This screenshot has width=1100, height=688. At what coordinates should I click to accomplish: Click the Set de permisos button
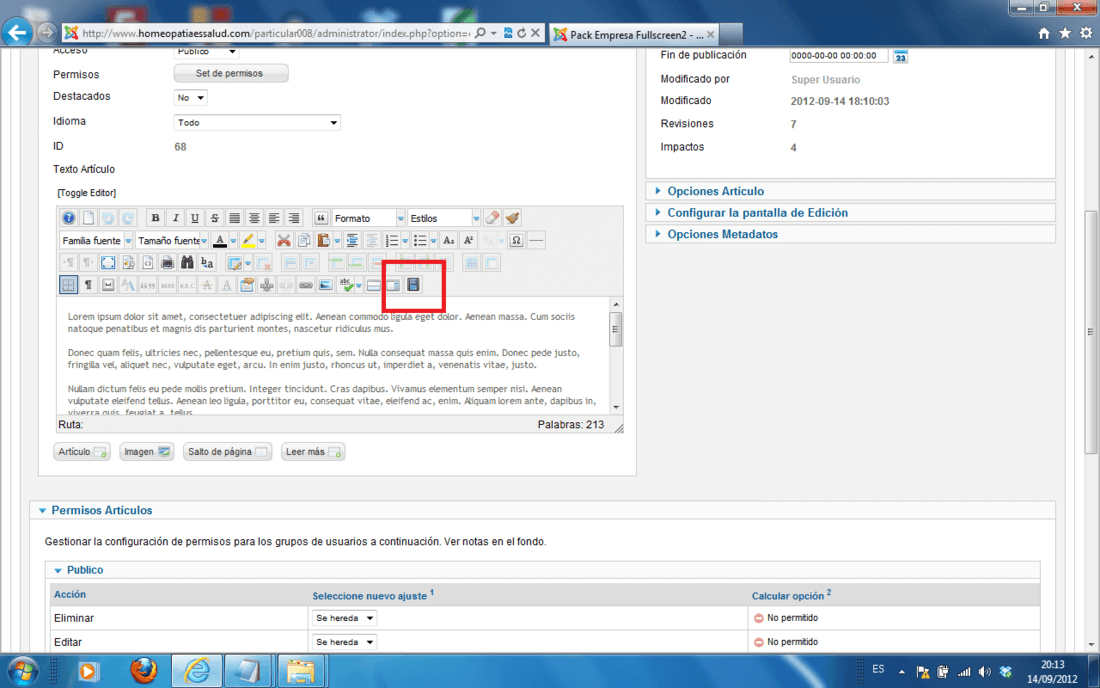(230, 73)
